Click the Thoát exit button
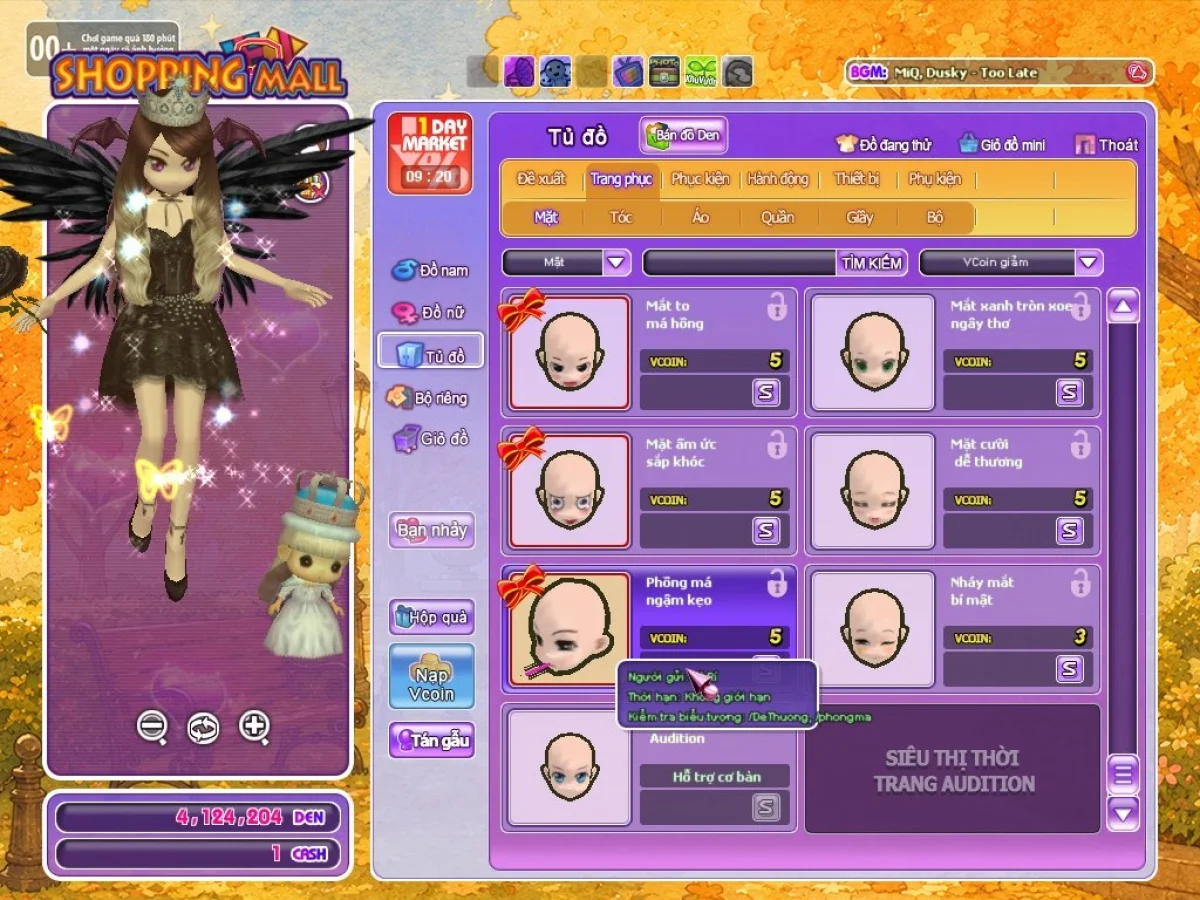 [x=1107, y=145]
